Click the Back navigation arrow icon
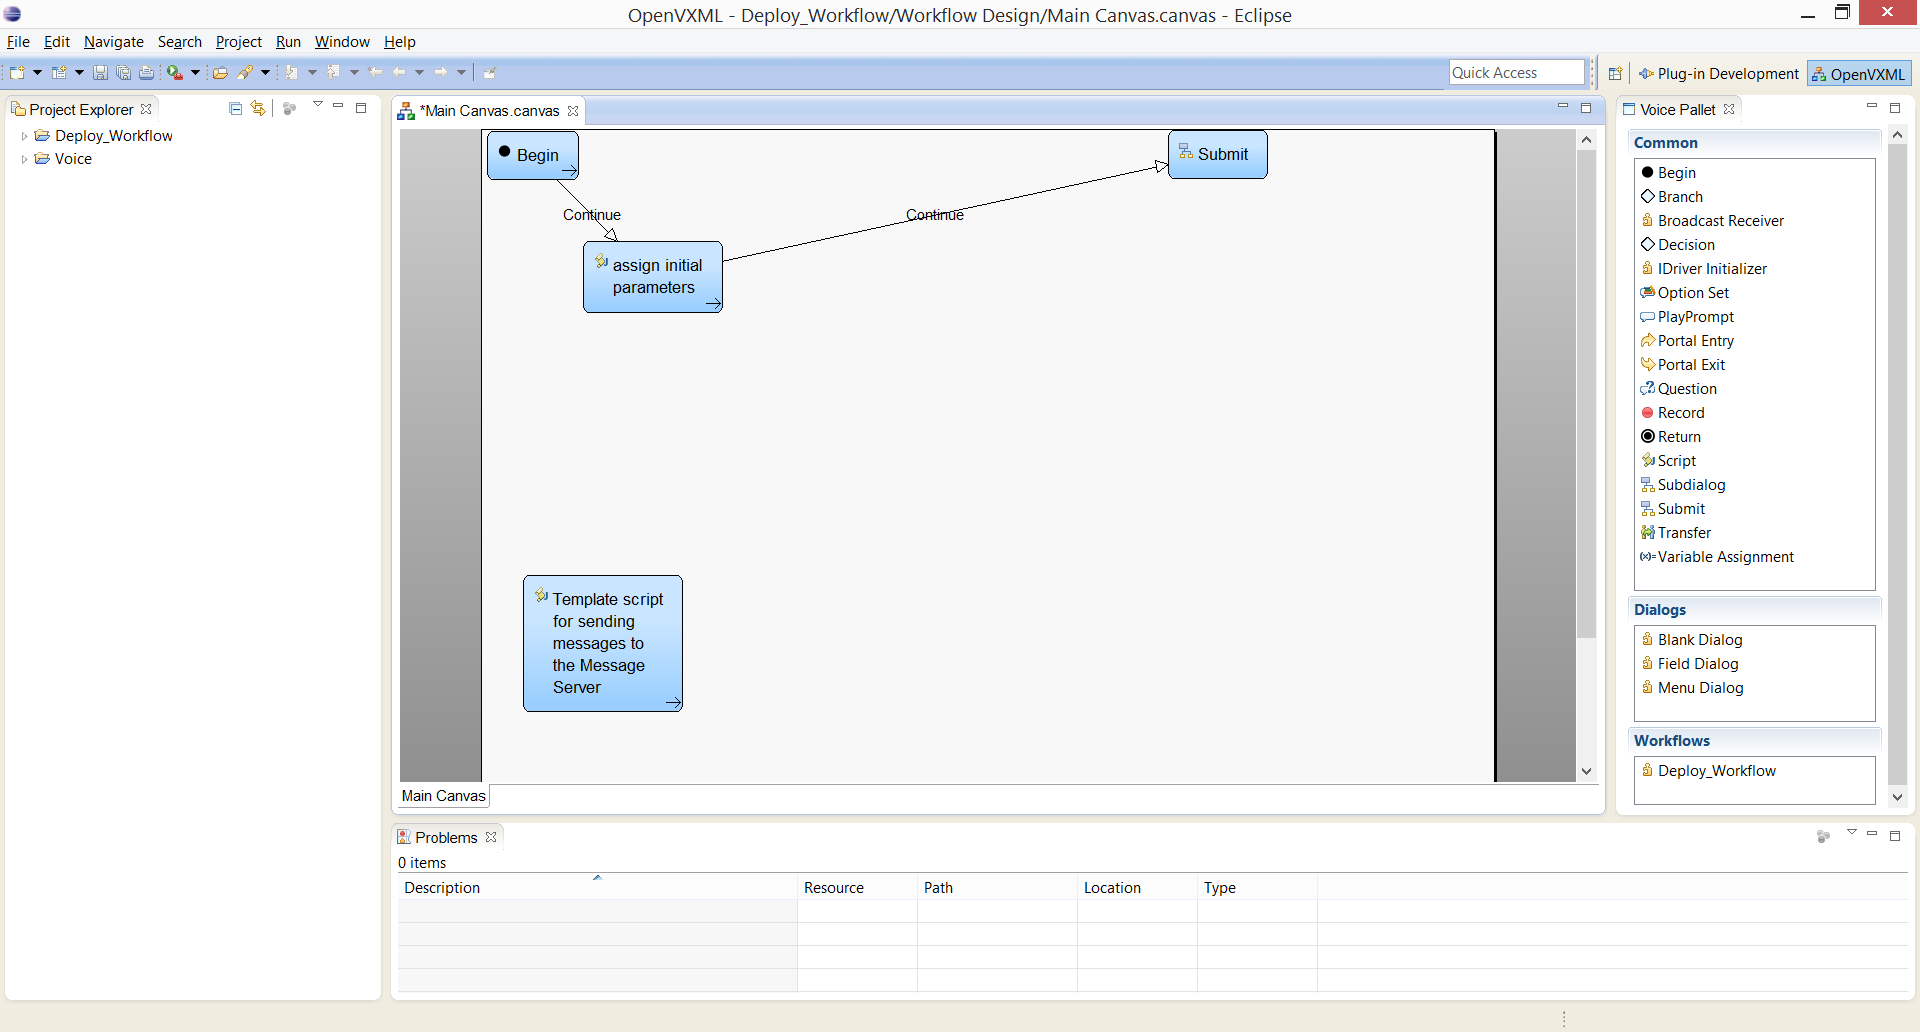Viewport: 1920px width, 1032px height. 399,72
